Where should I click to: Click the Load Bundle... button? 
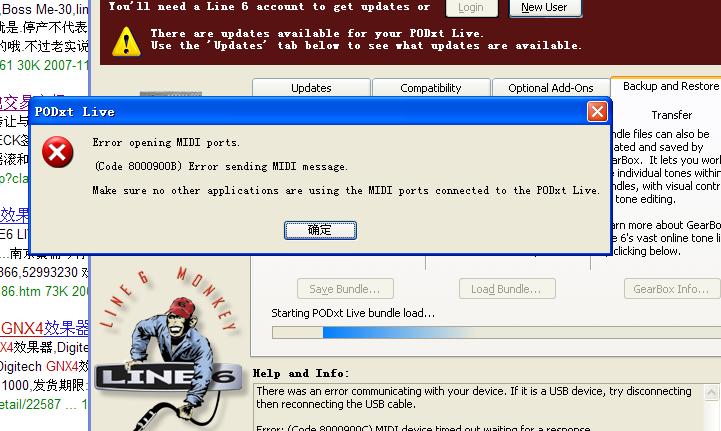507,289
